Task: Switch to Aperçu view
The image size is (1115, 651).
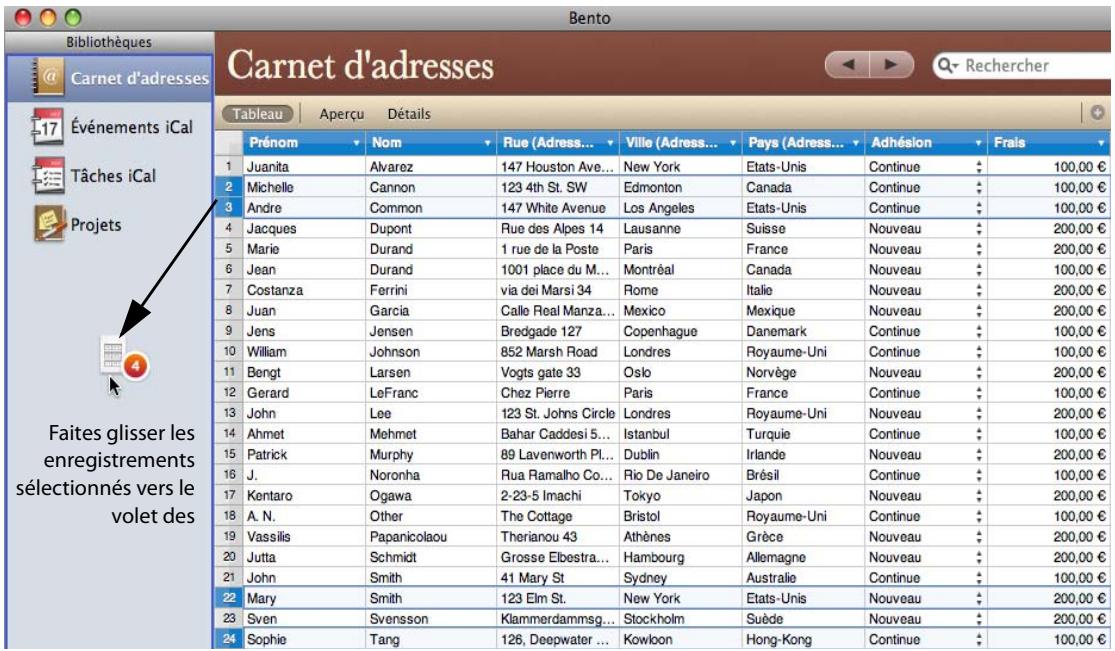Action: (341, 114)
